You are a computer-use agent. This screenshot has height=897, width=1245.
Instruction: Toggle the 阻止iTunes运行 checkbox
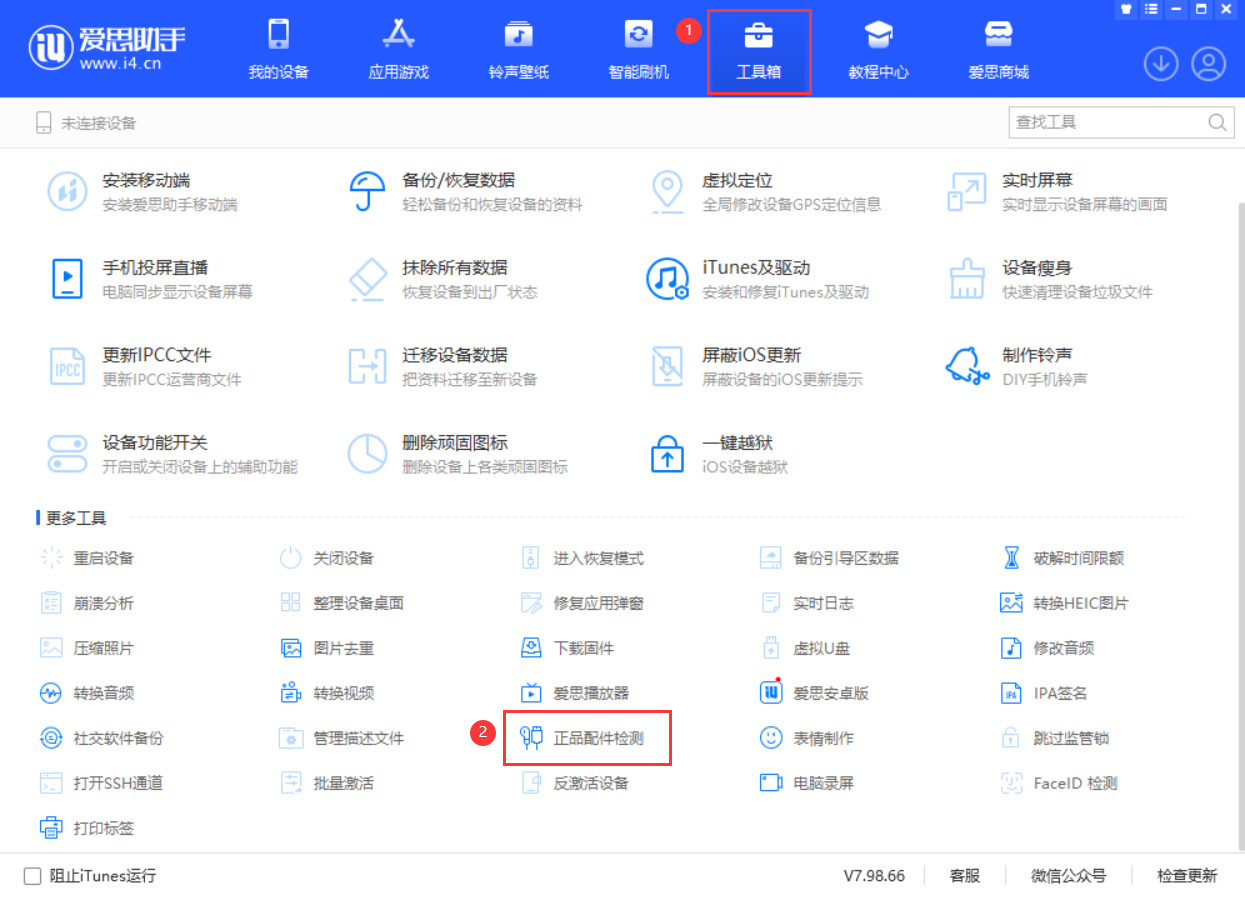pos(33,876)
